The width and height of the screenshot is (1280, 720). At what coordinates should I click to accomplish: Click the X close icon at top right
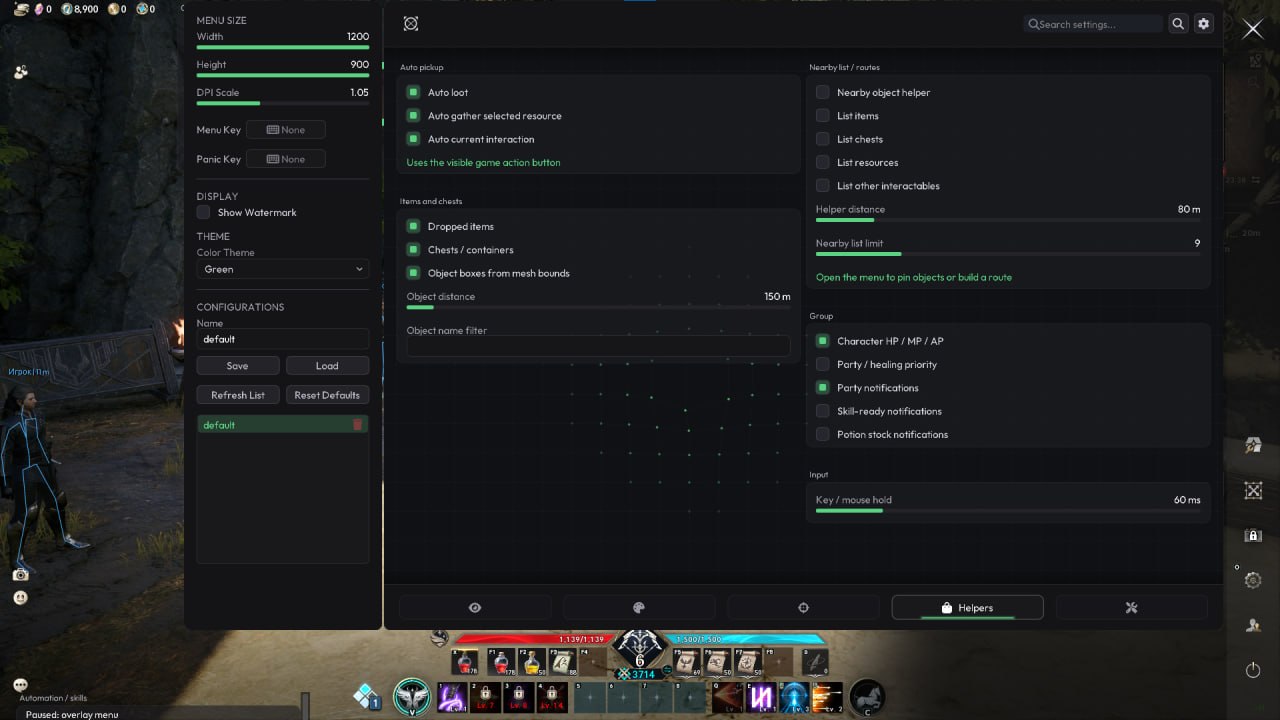[x=1253, y=29]
